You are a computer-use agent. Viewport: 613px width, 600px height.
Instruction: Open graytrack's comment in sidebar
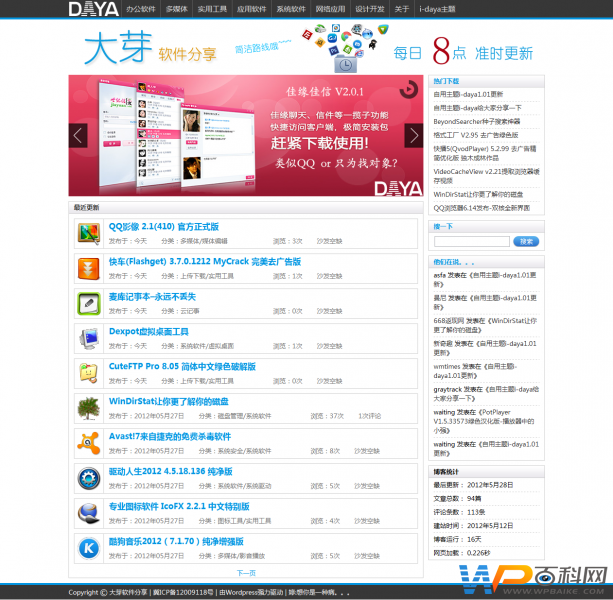point(486,394)
